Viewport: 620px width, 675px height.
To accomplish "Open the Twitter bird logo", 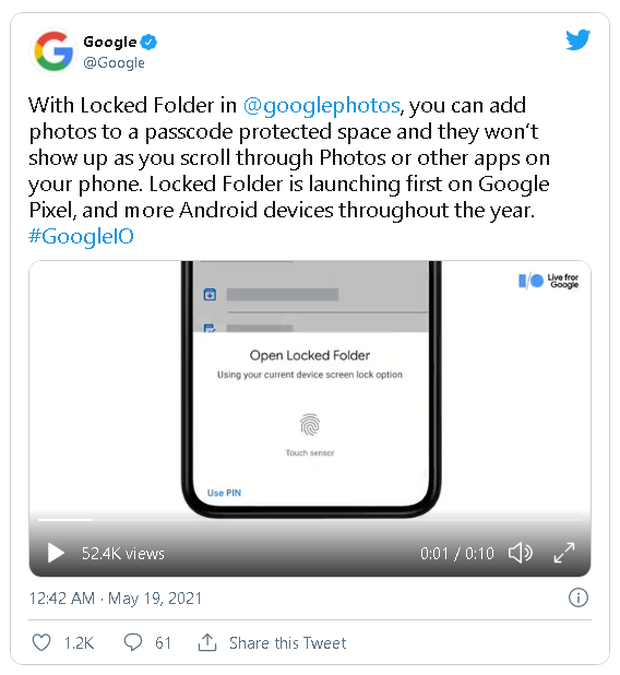I will tap(577, 41).
